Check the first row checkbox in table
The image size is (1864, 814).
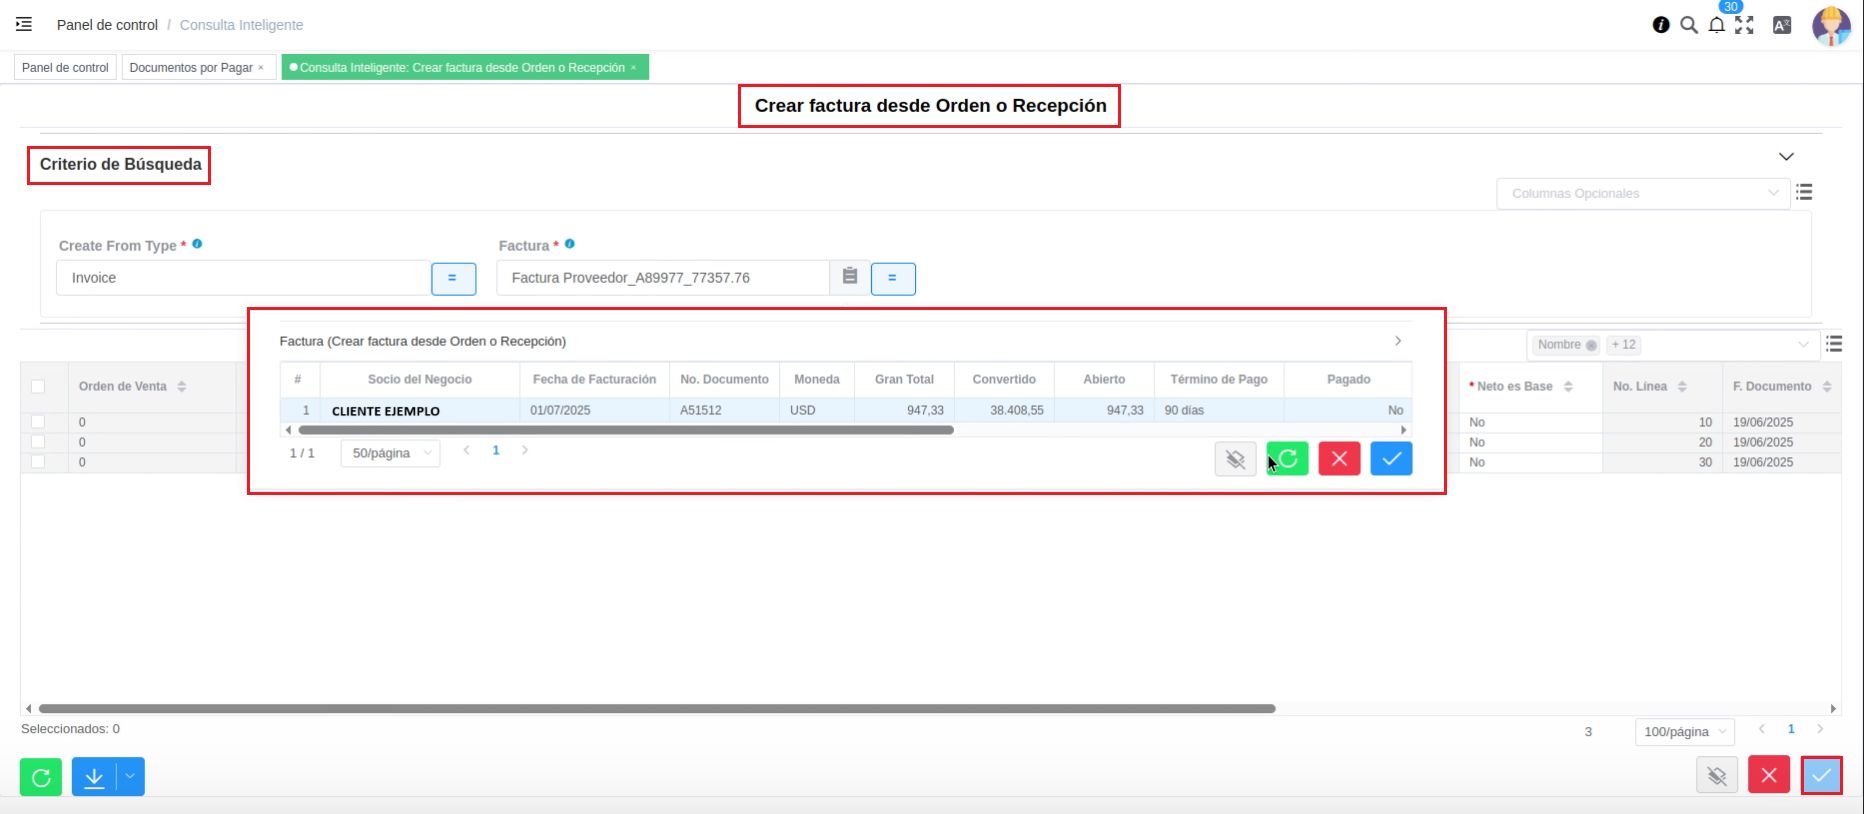tap(38, 422)
